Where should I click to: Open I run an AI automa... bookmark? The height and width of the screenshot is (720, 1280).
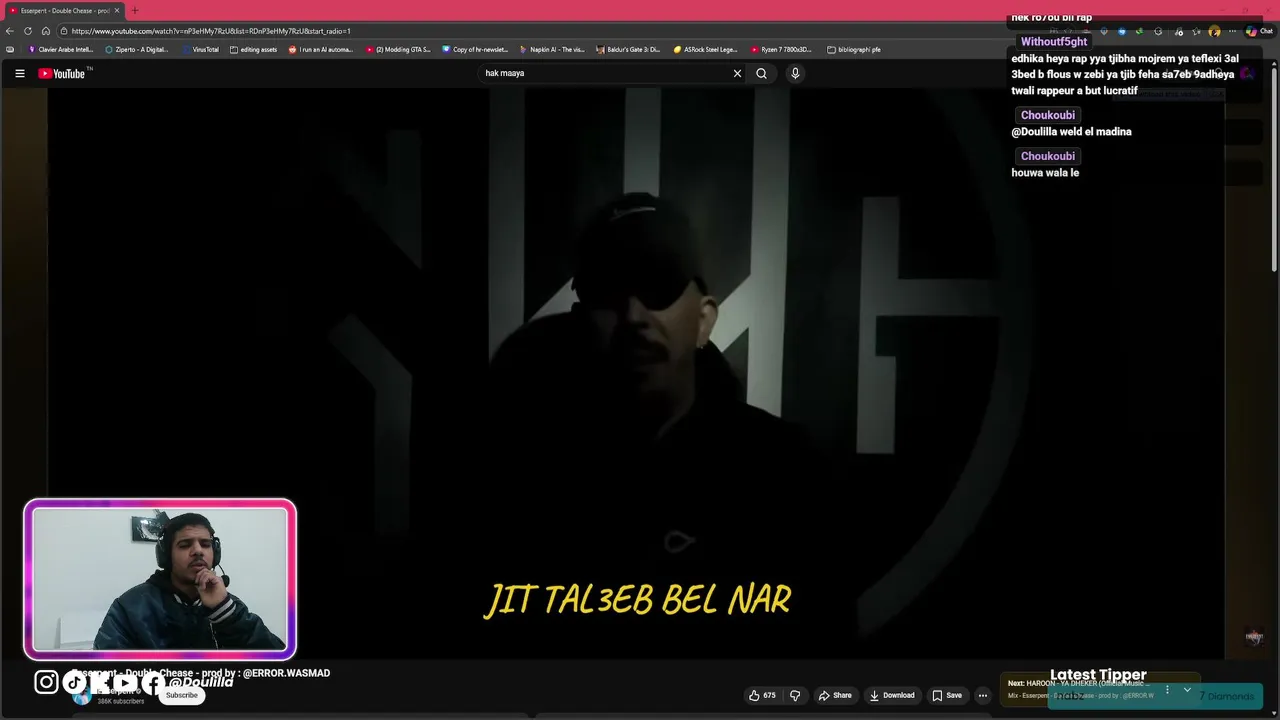321,49
